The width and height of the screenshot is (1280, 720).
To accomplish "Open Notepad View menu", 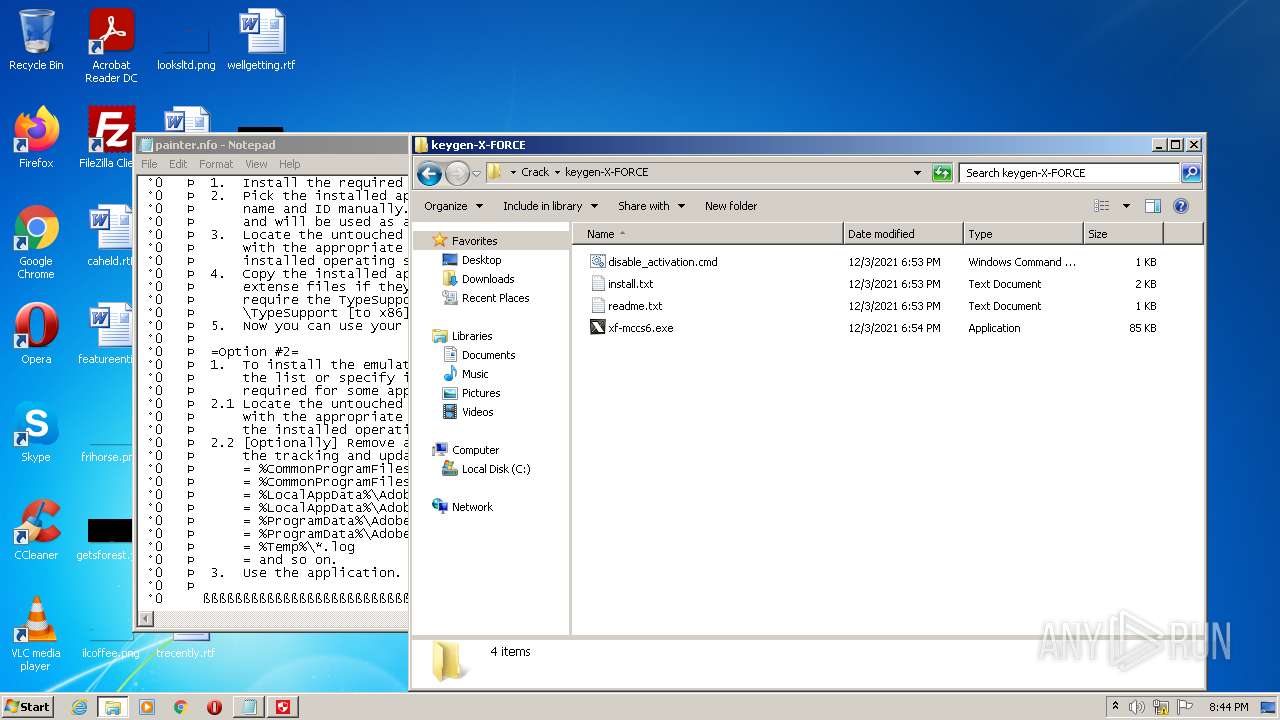I will point(256,164).
